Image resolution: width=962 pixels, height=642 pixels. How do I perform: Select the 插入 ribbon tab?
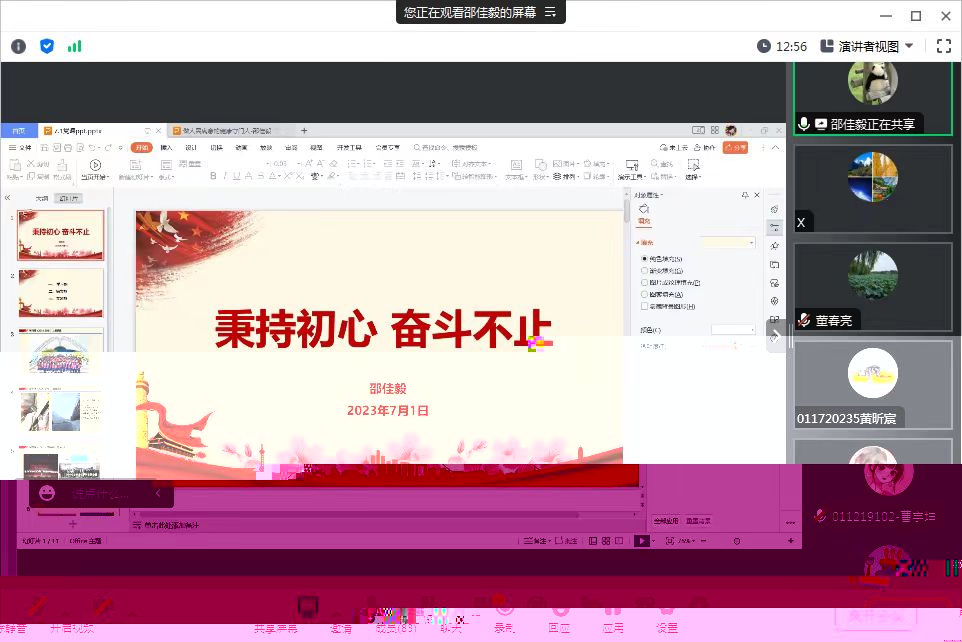(166, 148)
